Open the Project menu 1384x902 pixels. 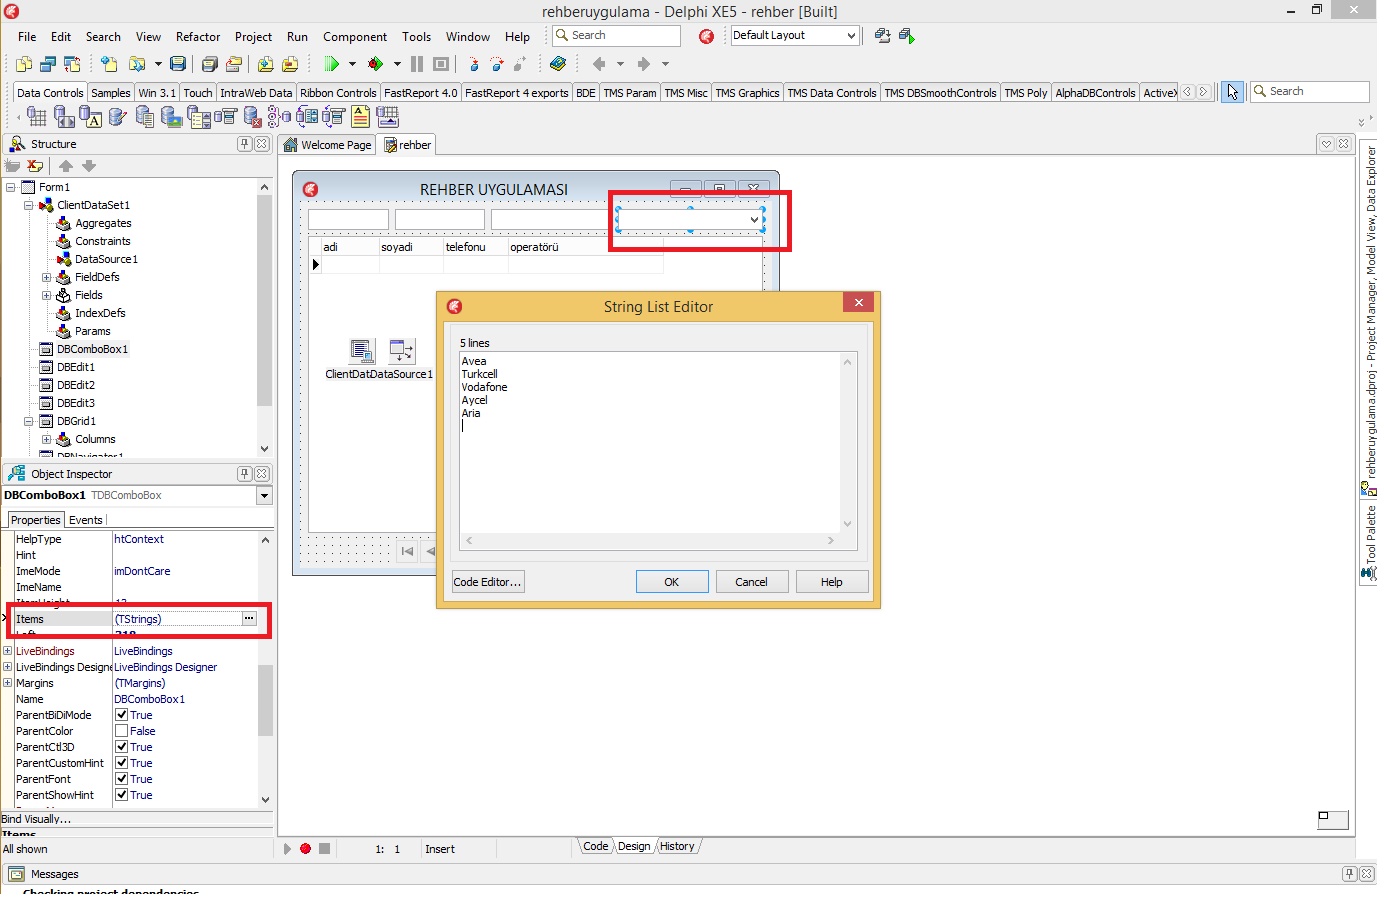coord(253,37)
